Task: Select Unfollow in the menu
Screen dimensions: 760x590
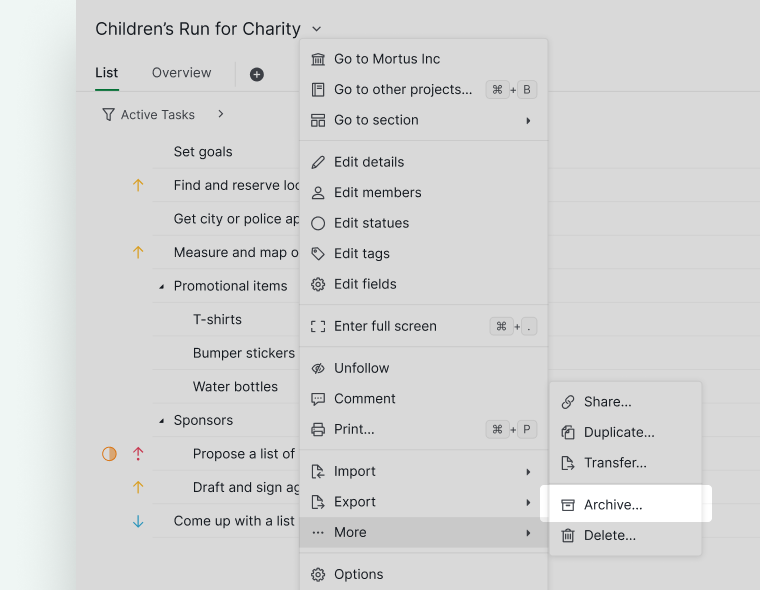Action: [424, 368]
